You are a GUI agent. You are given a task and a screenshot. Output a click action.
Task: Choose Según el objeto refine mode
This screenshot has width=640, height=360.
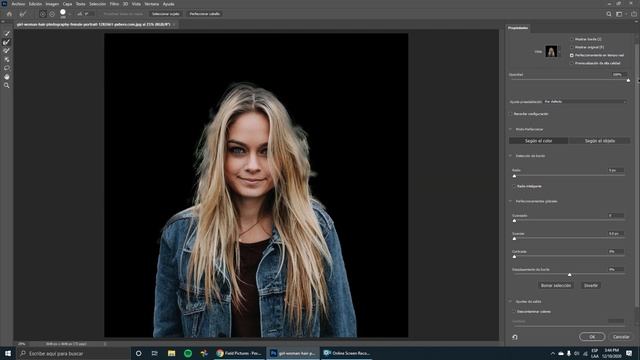click(x=600, y=141)
